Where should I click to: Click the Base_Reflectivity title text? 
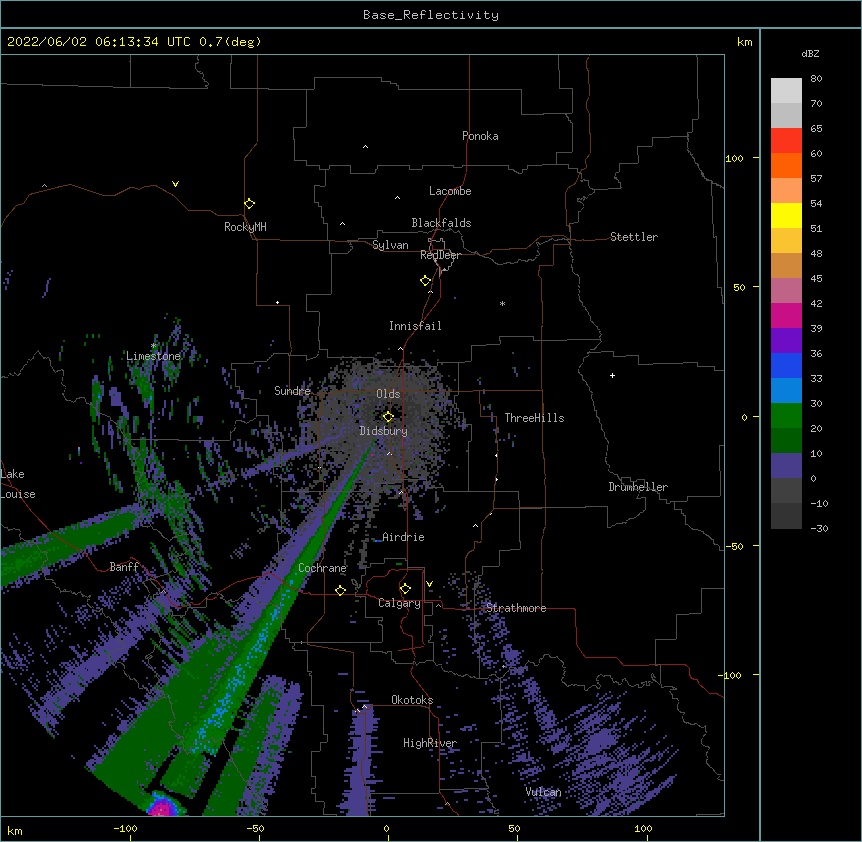tap(431, 15)
